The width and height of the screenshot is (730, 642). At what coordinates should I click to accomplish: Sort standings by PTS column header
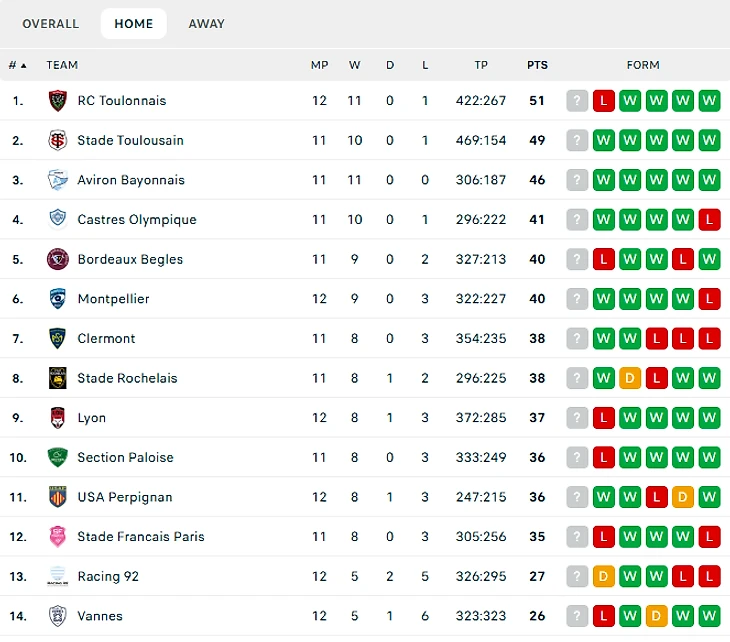click(537, 65)
